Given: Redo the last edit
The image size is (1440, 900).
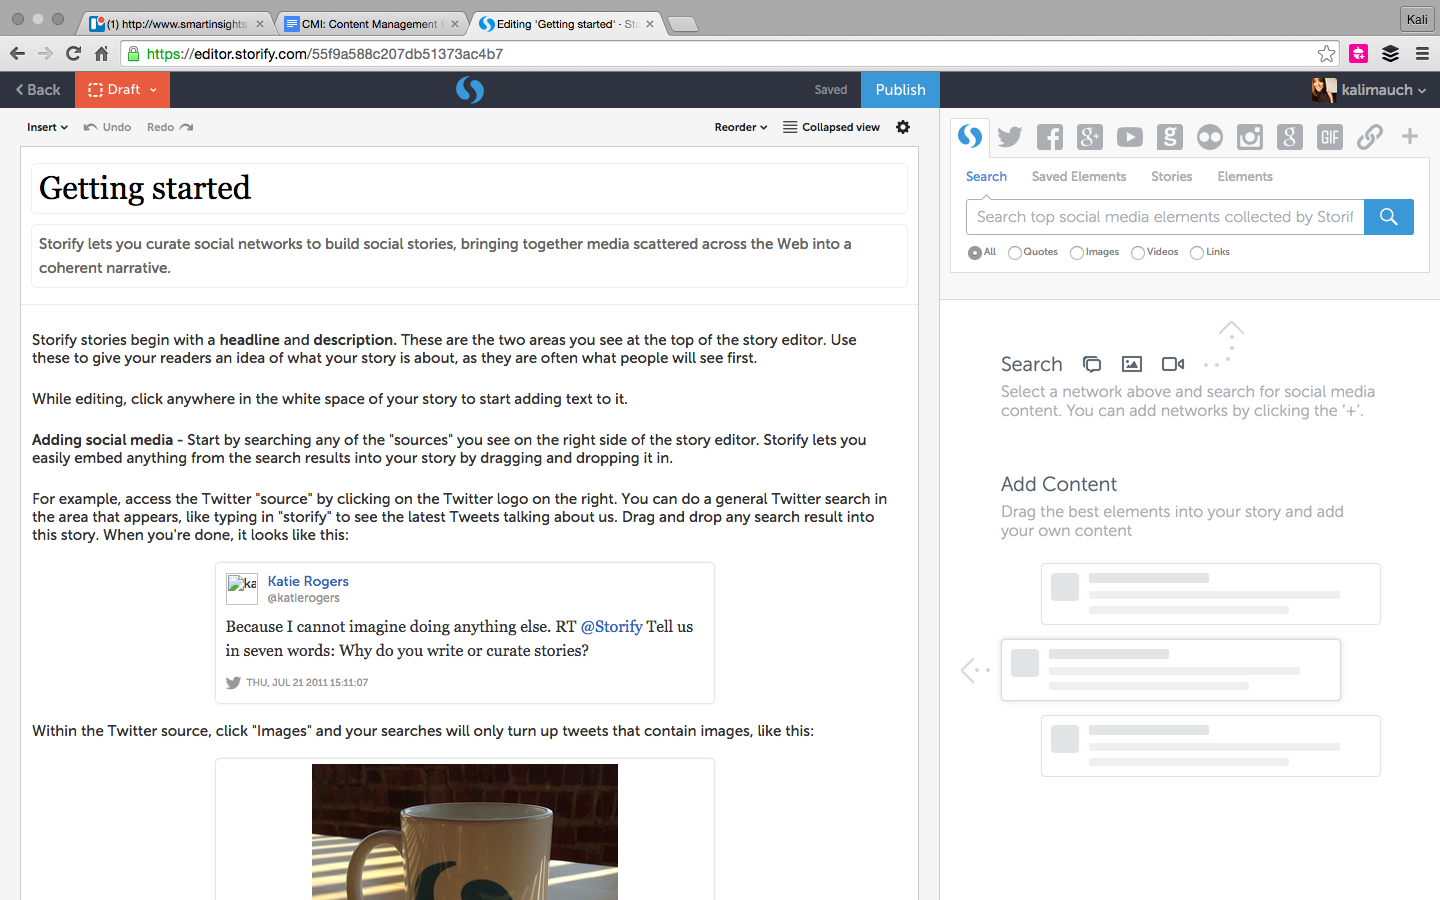Looking at the screenshot, I should (x=170, y=127).
